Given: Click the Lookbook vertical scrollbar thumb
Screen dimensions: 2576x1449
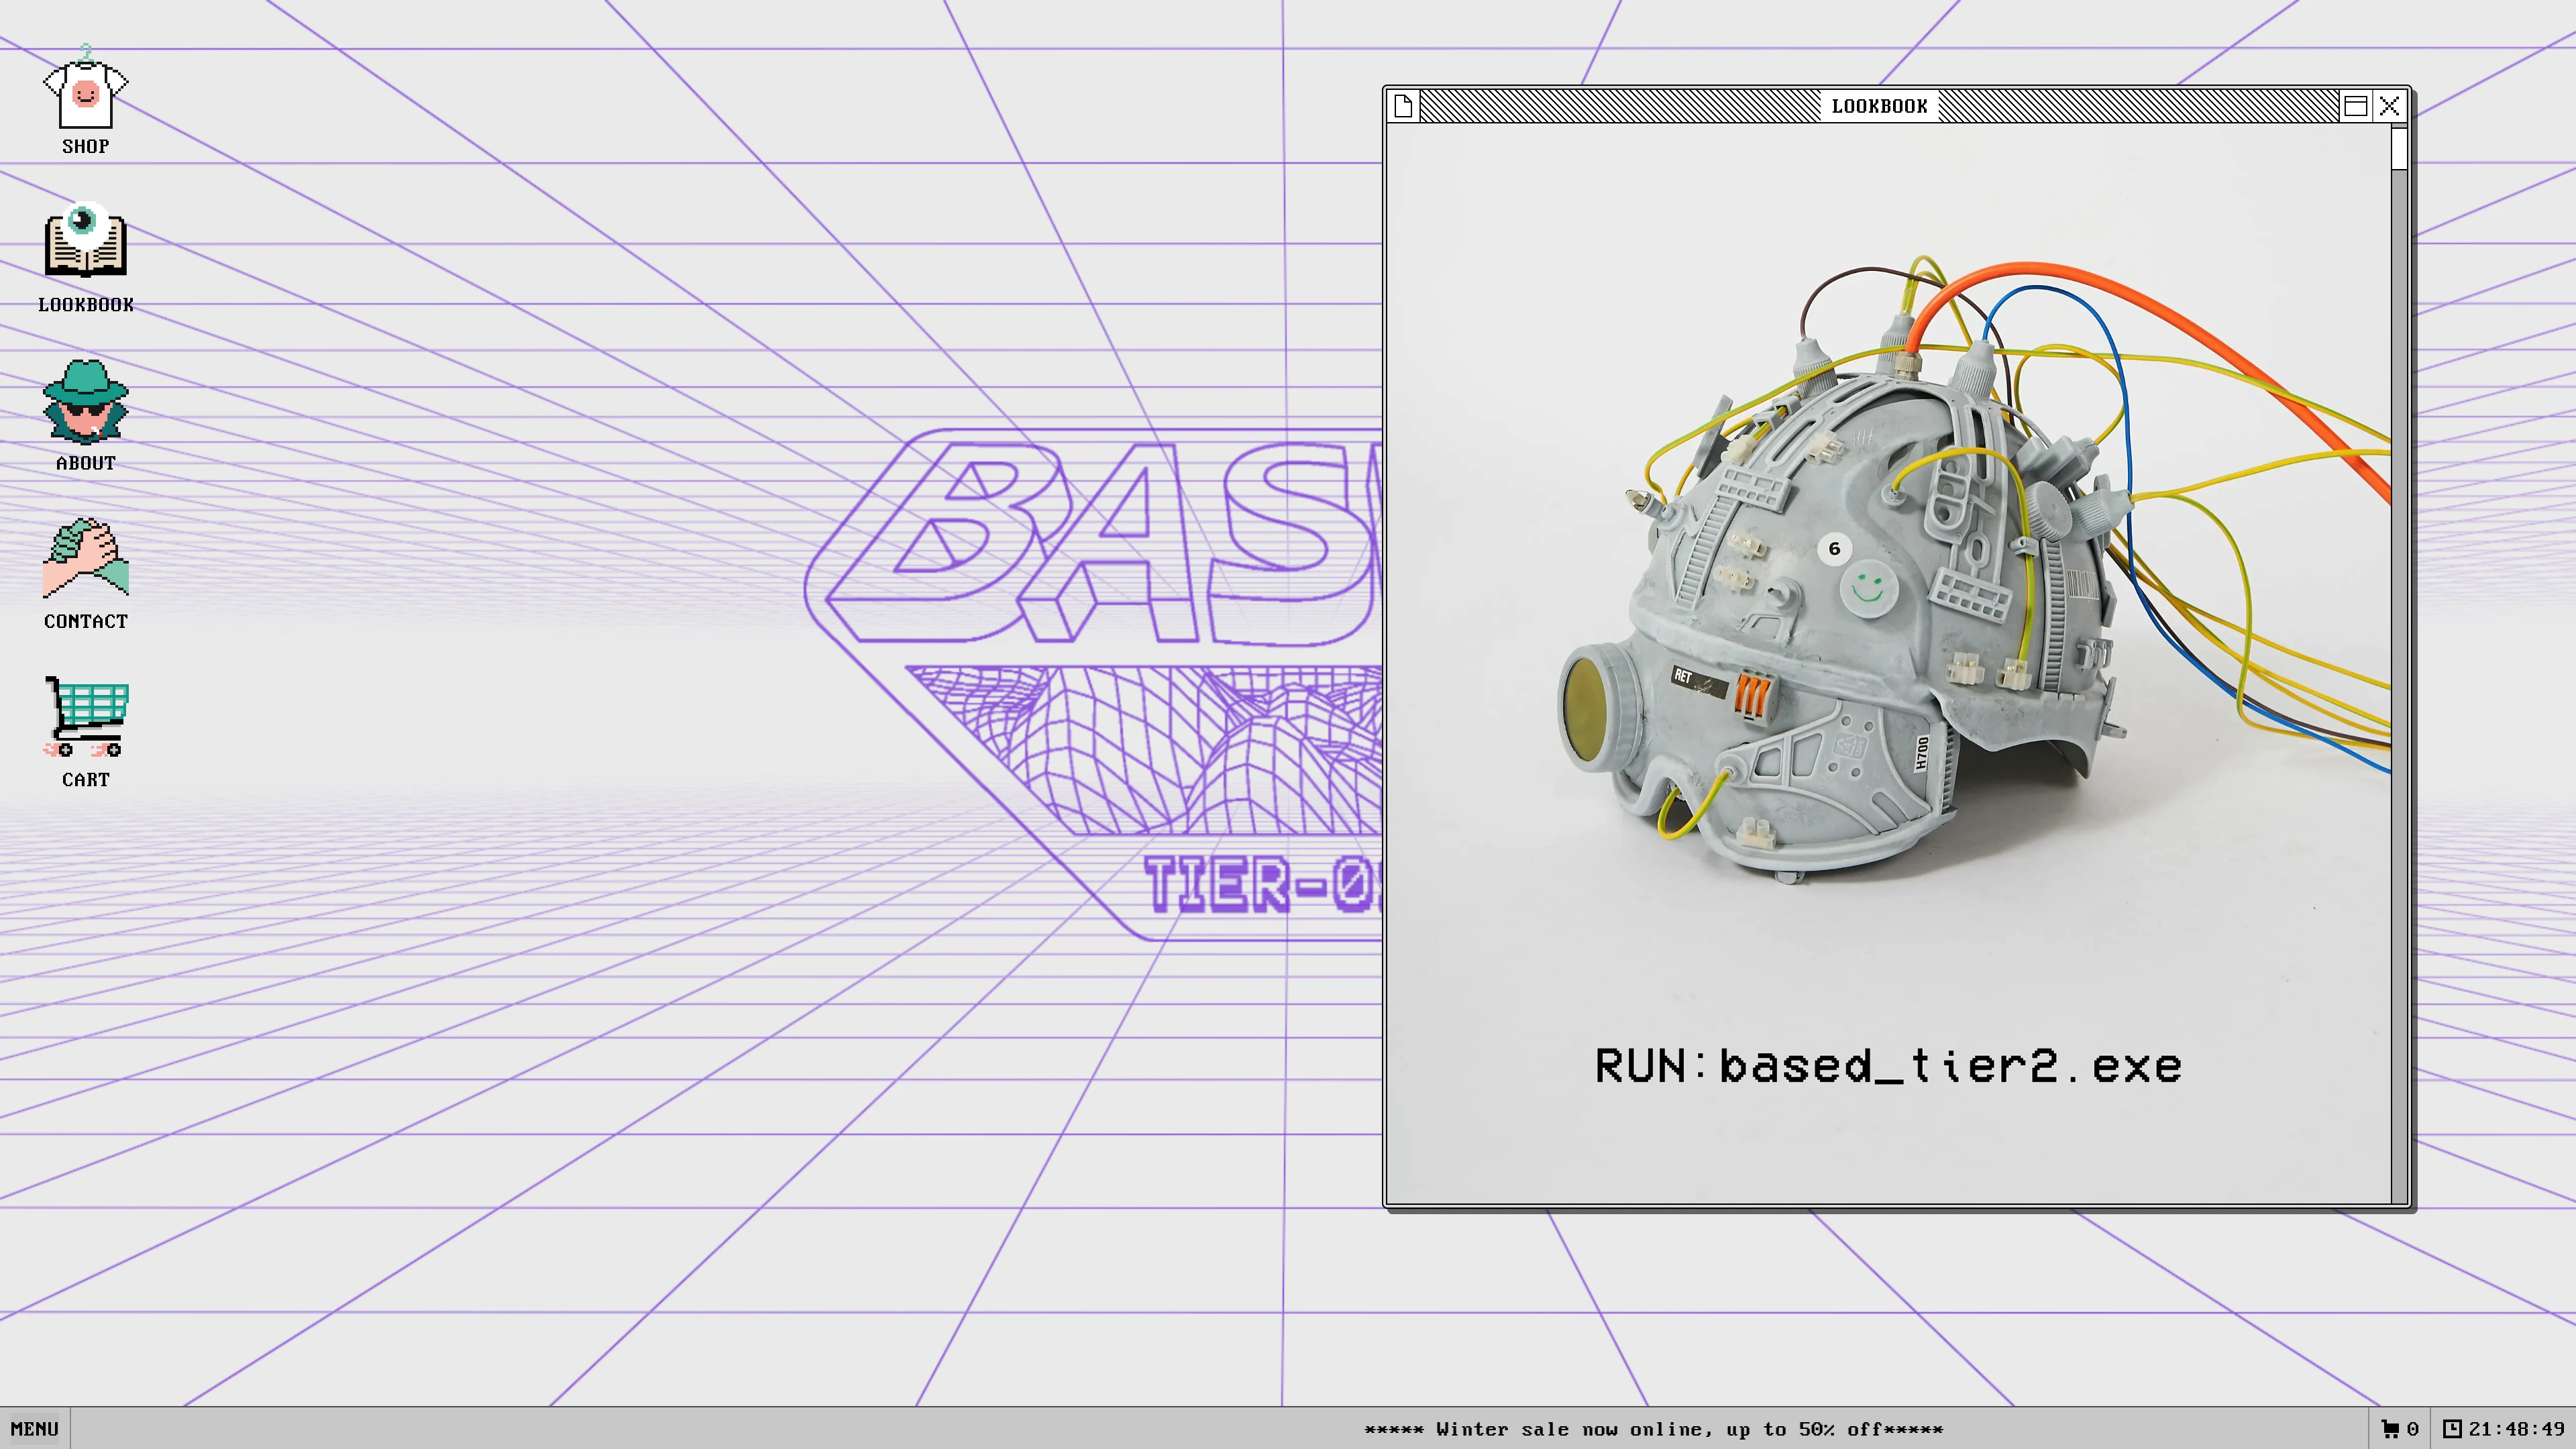Looking at the screenshot, I should click(2399, 149).
